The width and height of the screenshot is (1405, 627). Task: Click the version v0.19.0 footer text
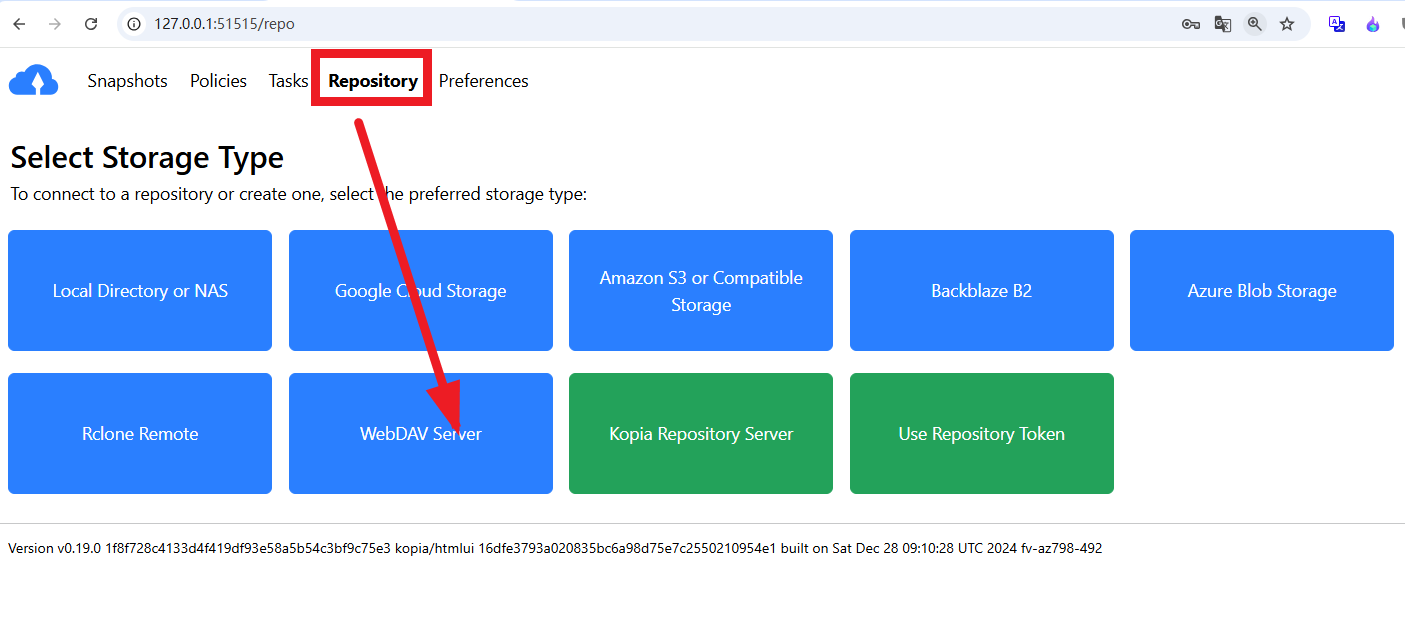click(x=555, y=548)
